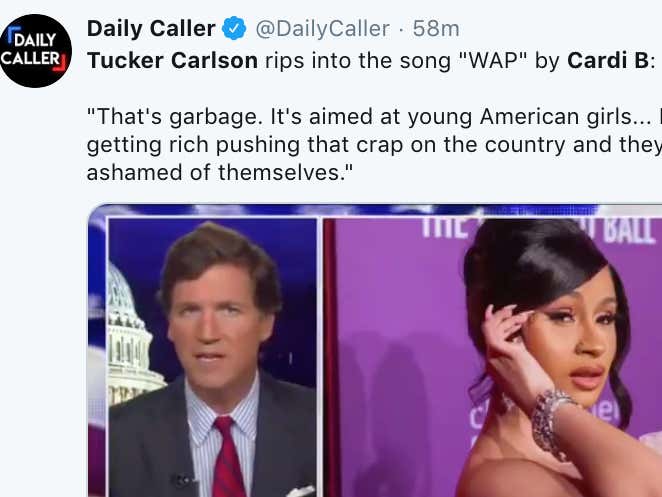Click Cardi B's sparkling bracelet
The width and height of the screenshot is (662, 497).
click(551, 422)
